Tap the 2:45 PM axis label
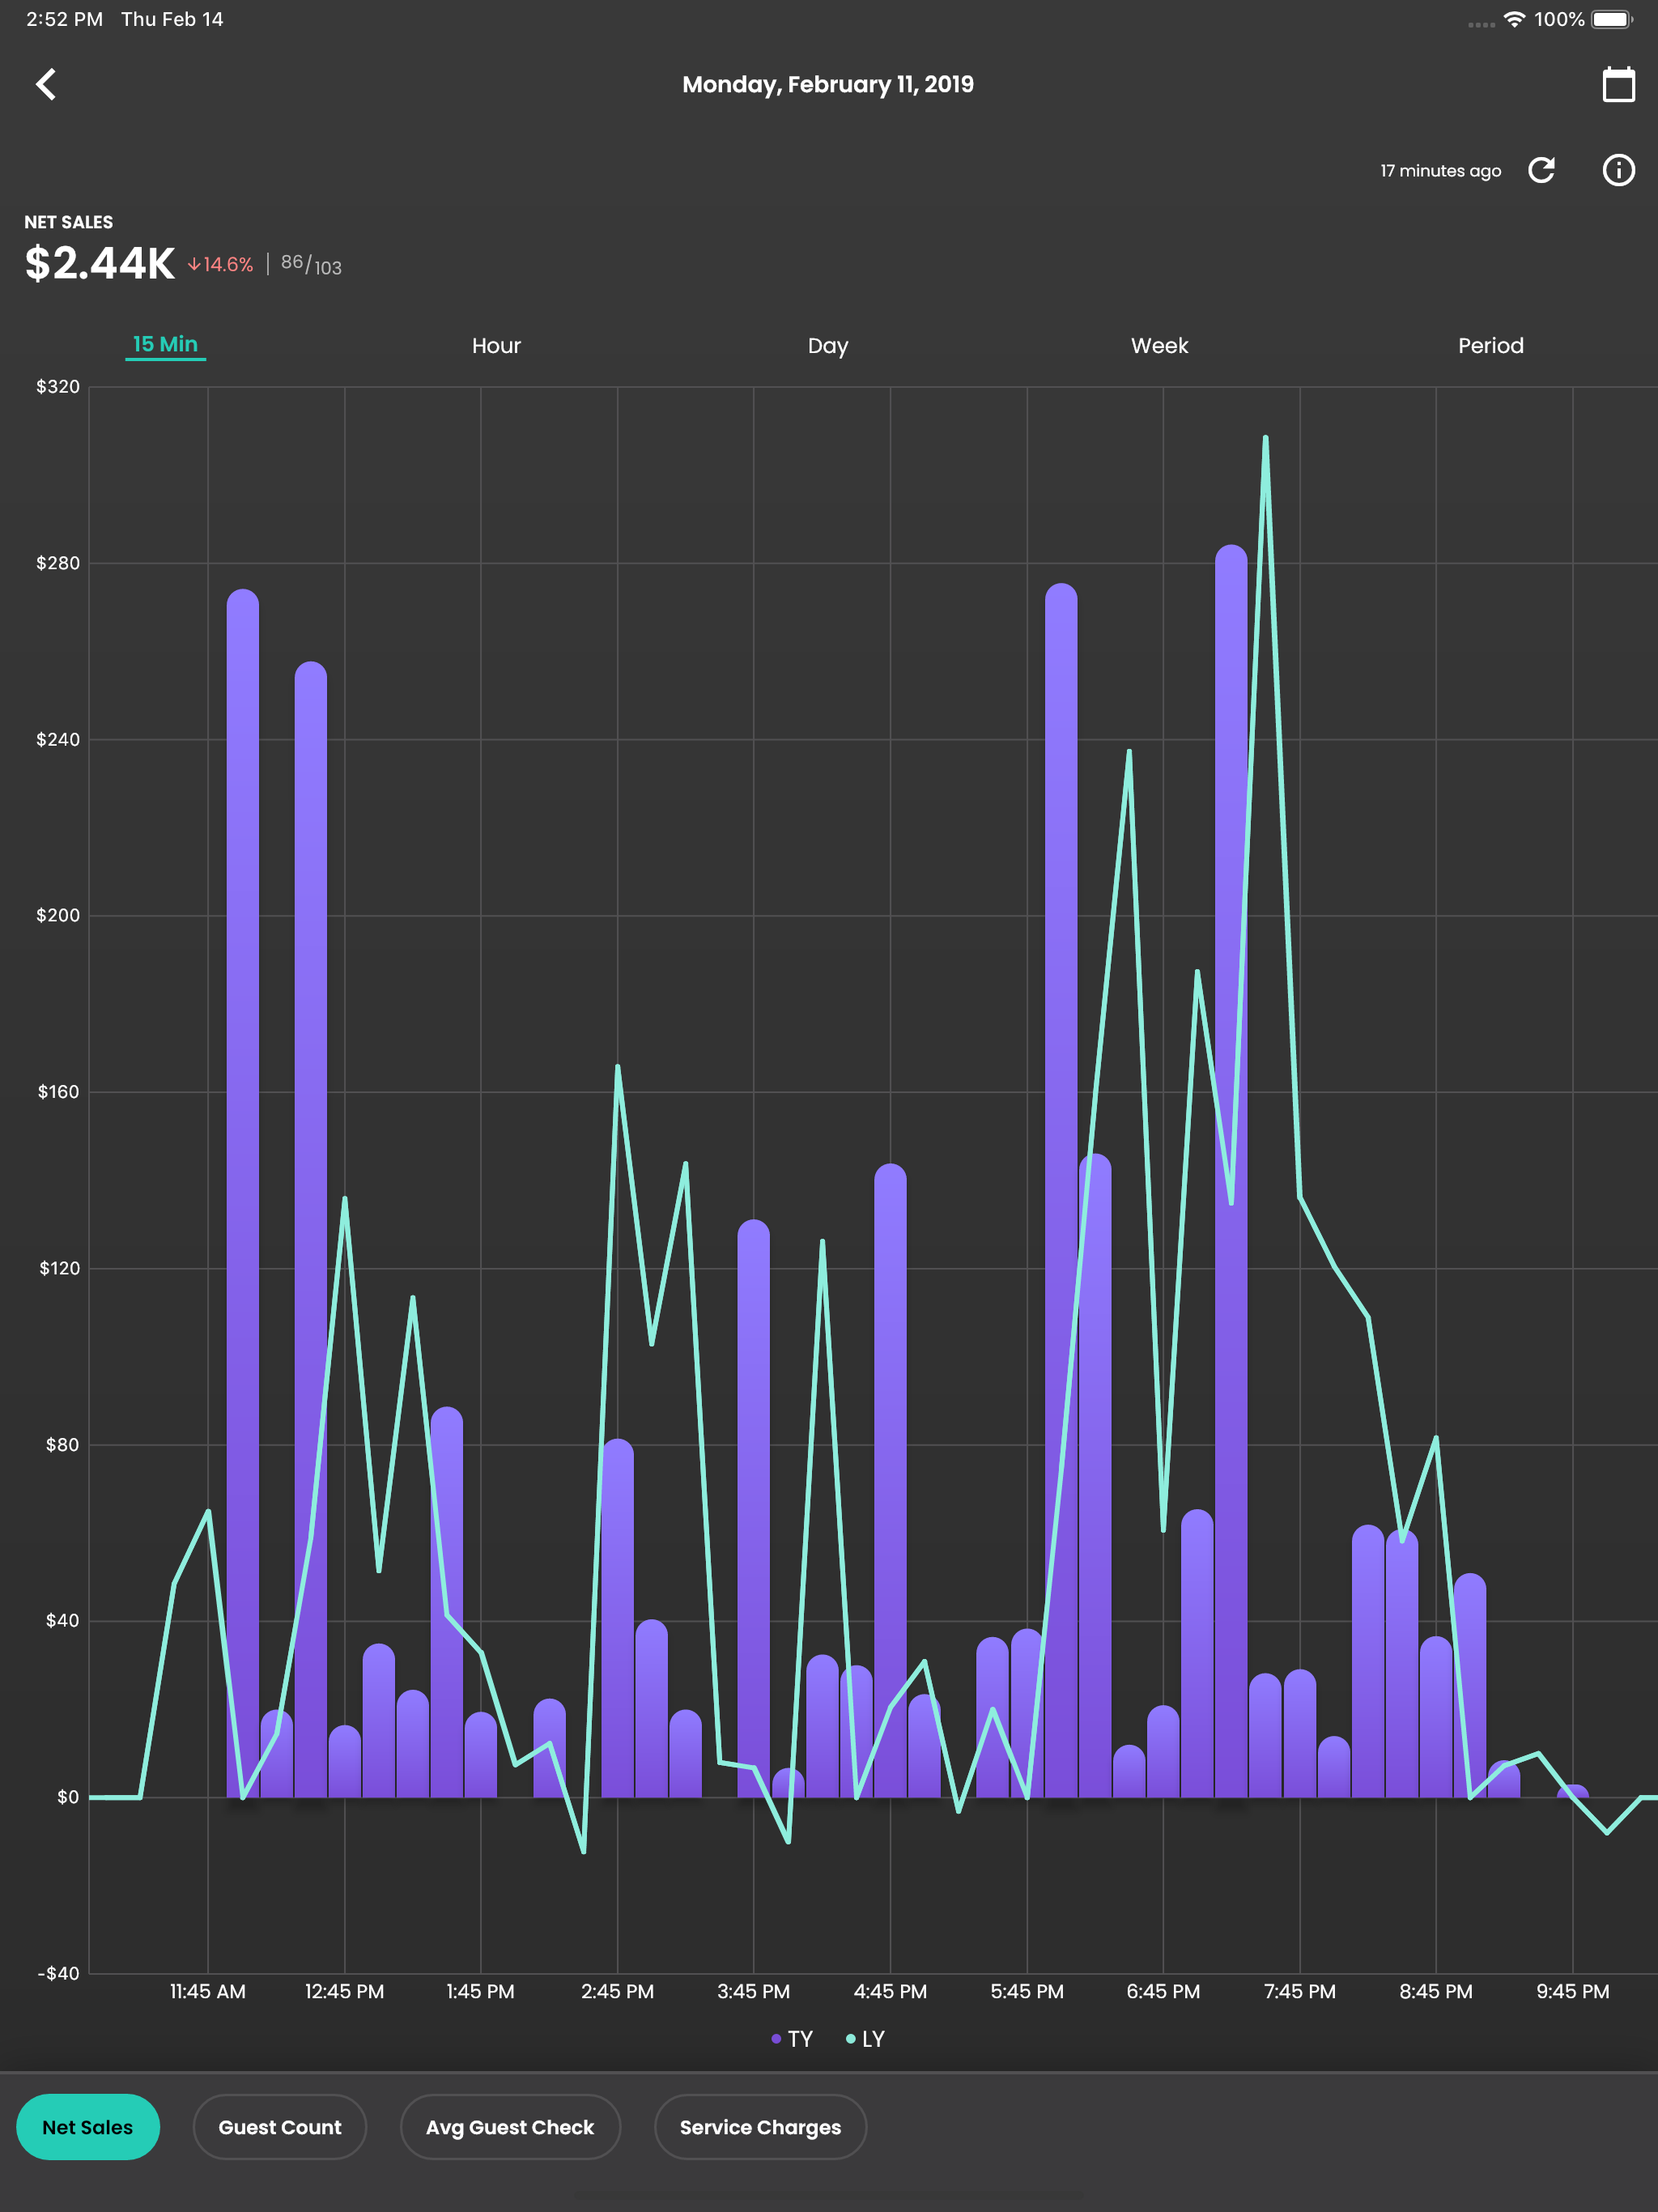Image resolution: width=1658 pixels, height=2212 pixels. (x=617, y=1991)
